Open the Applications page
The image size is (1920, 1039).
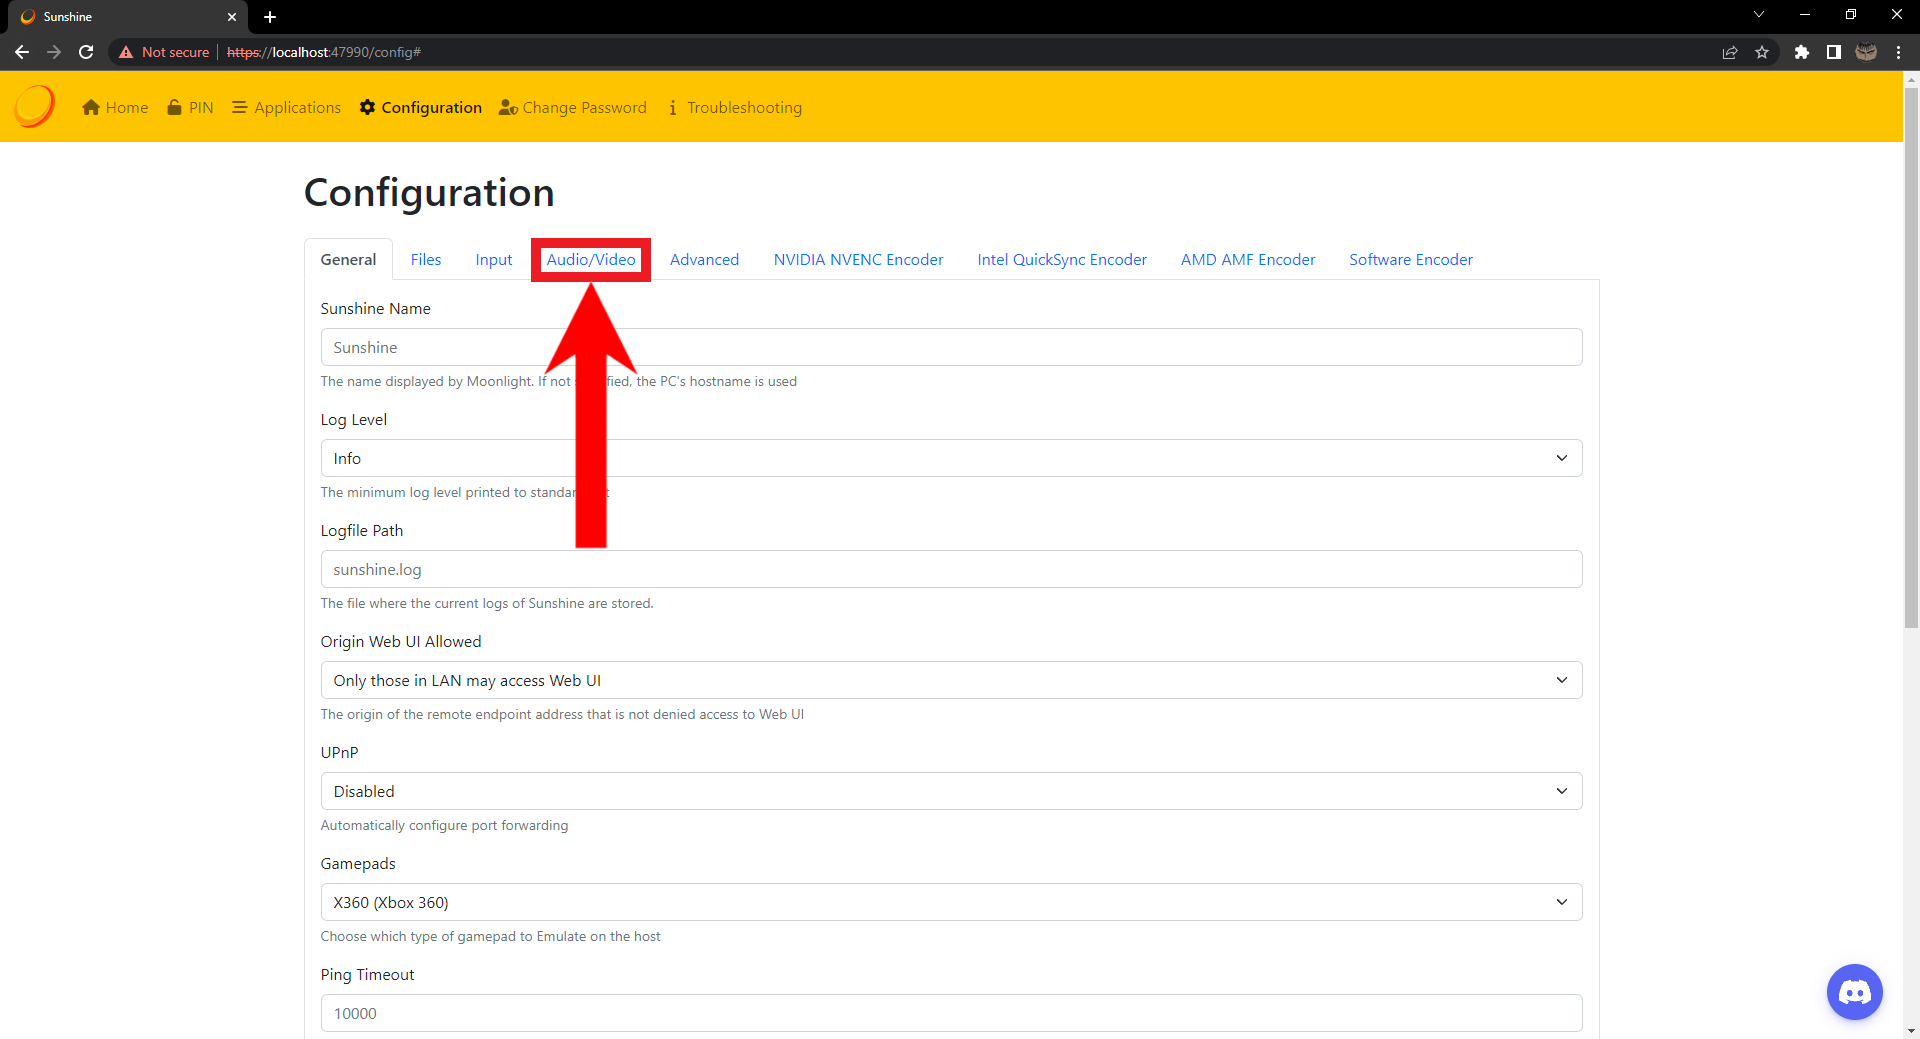[x=286, y=107]
